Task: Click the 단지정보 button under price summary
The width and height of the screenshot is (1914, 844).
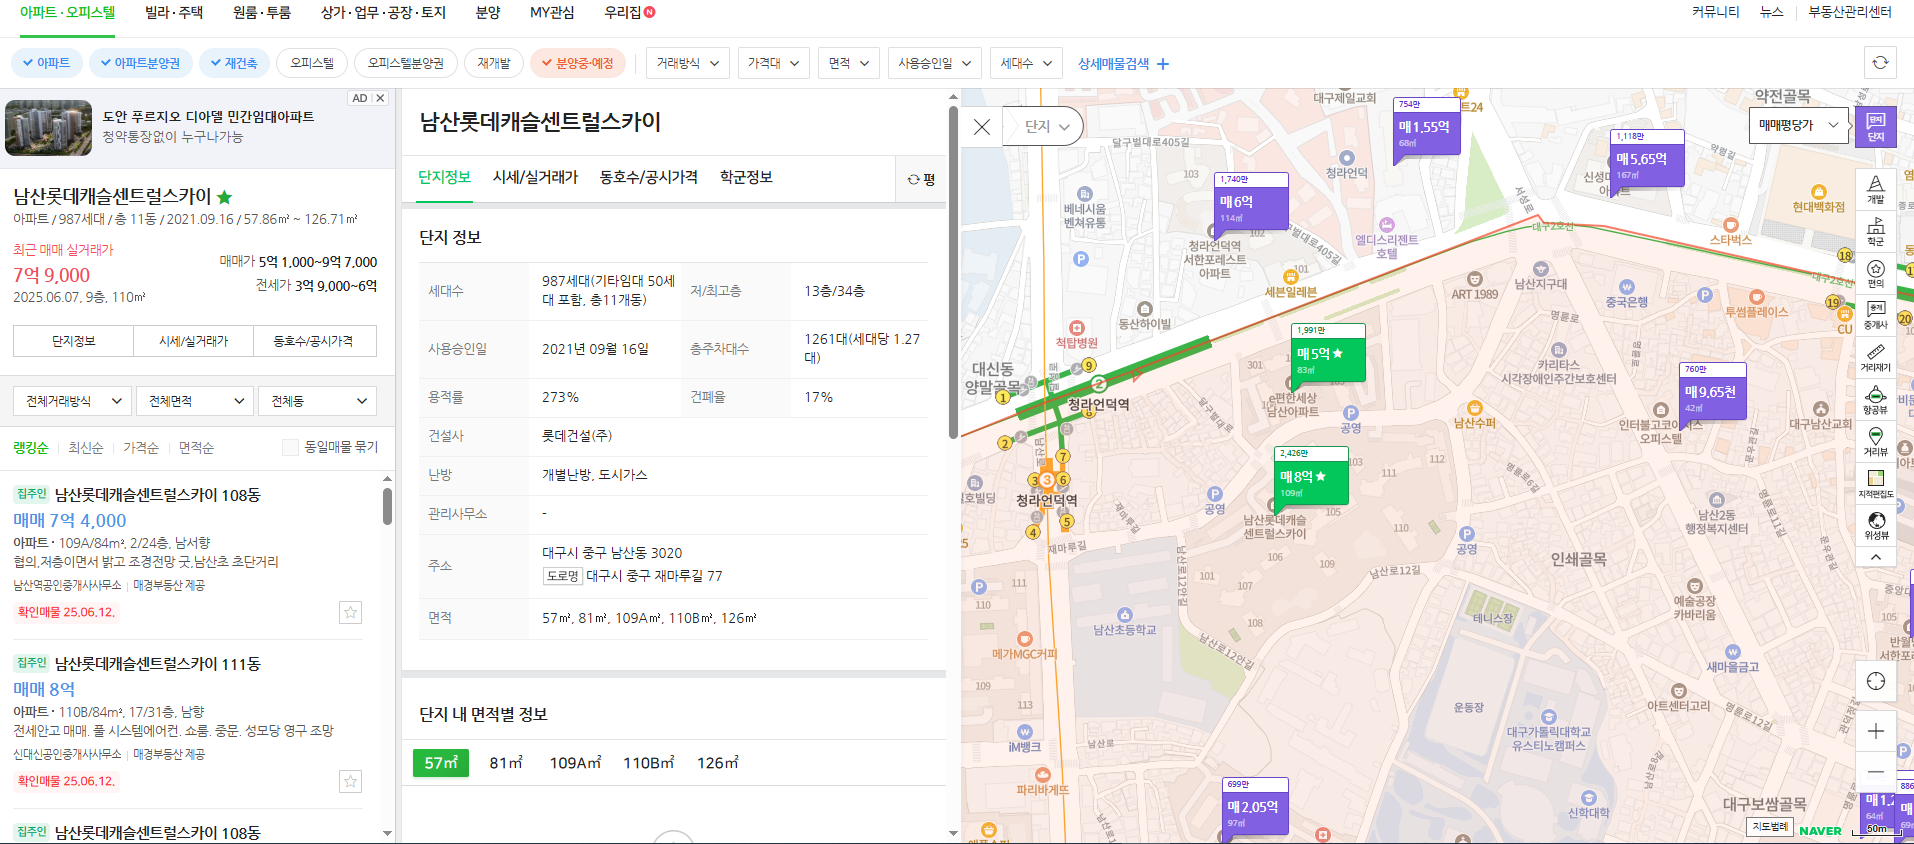Action: [73, 341]
